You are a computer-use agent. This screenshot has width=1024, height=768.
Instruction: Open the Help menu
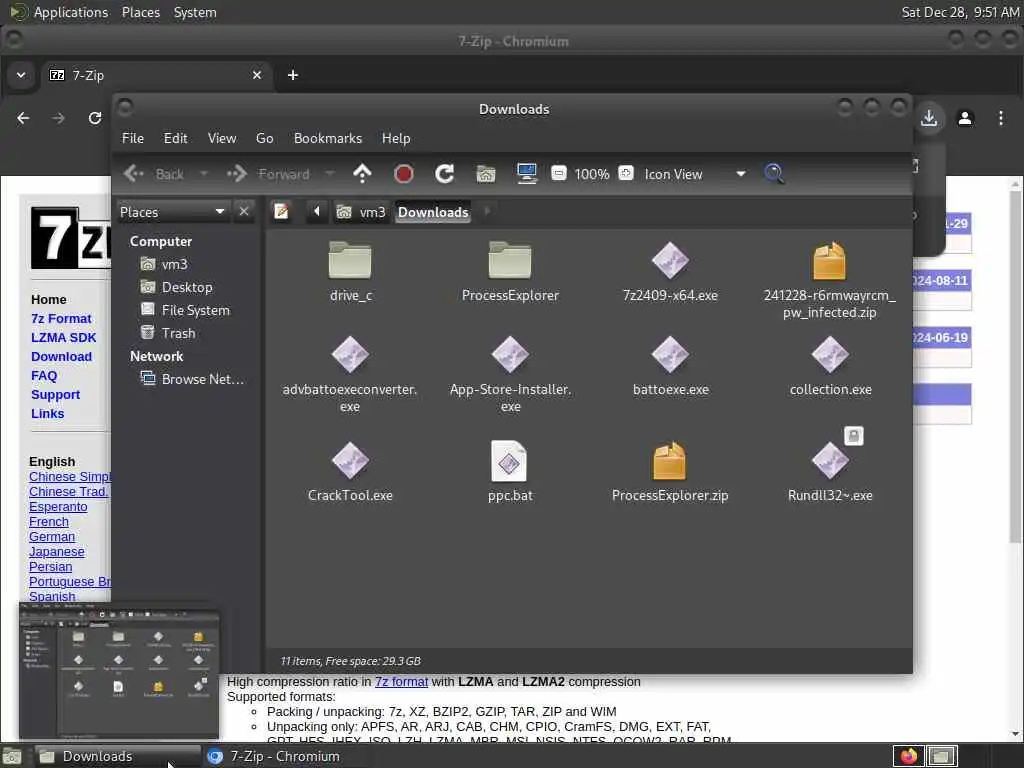point(396,138)
